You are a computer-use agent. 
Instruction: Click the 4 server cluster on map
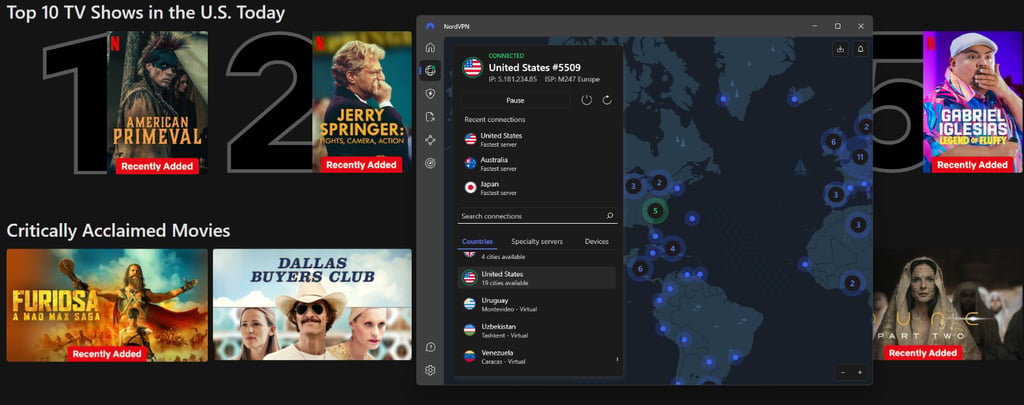pyautogui.click(x=672, y=248)
